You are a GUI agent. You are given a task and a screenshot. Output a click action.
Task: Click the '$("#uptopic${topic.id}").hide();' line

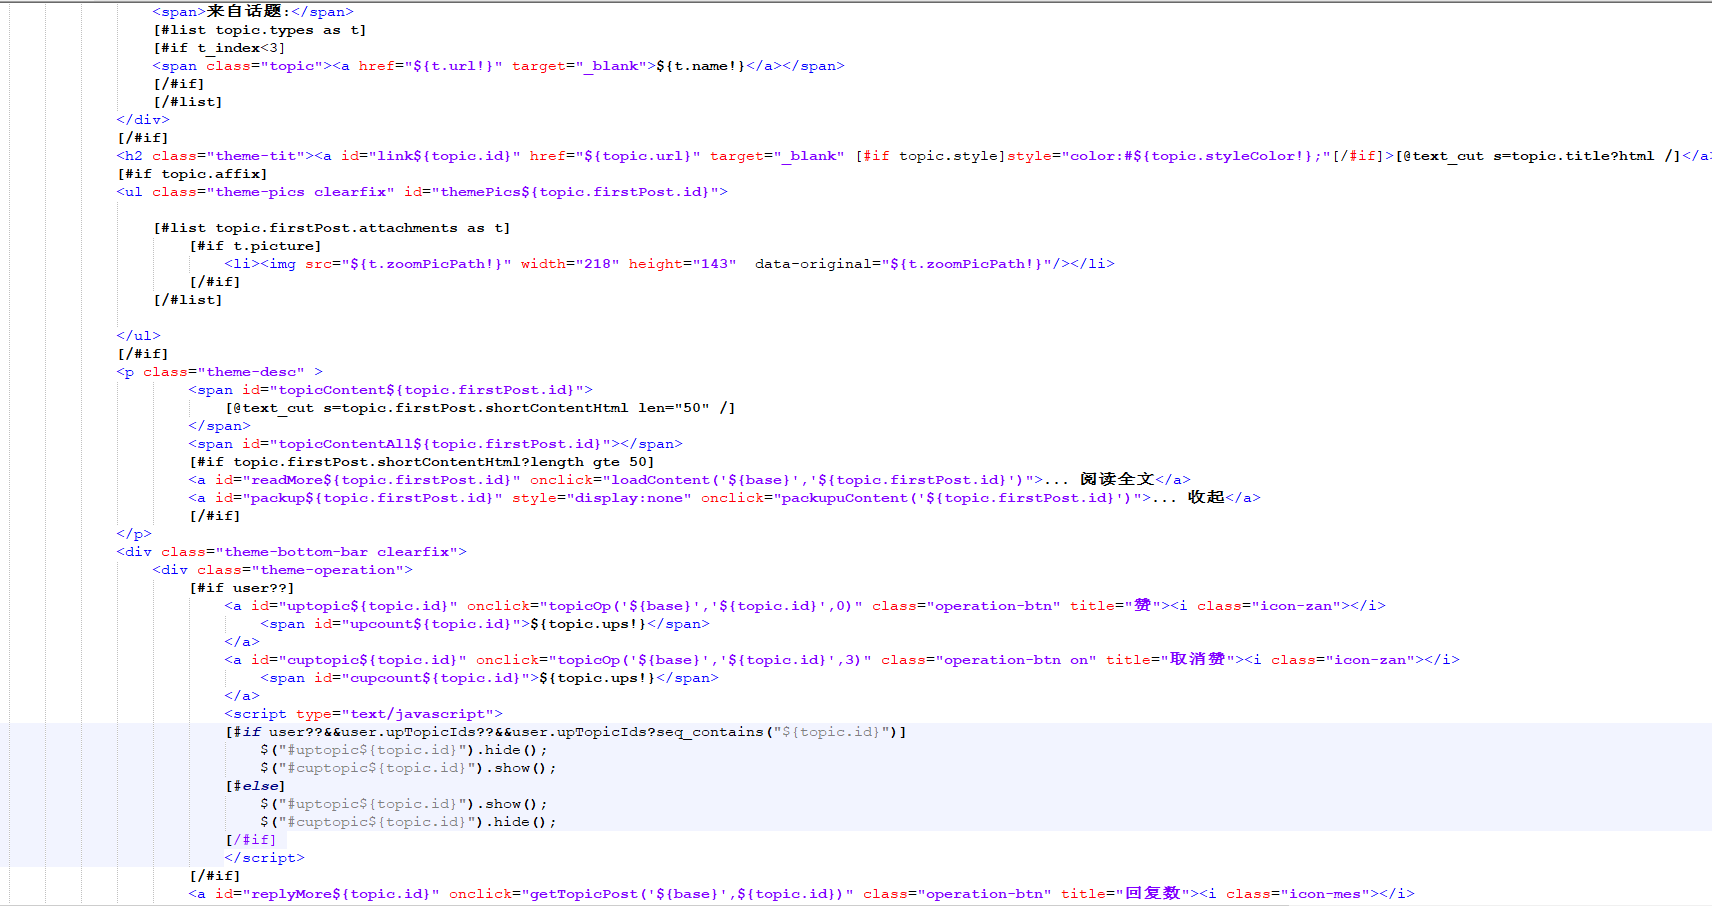404,750
